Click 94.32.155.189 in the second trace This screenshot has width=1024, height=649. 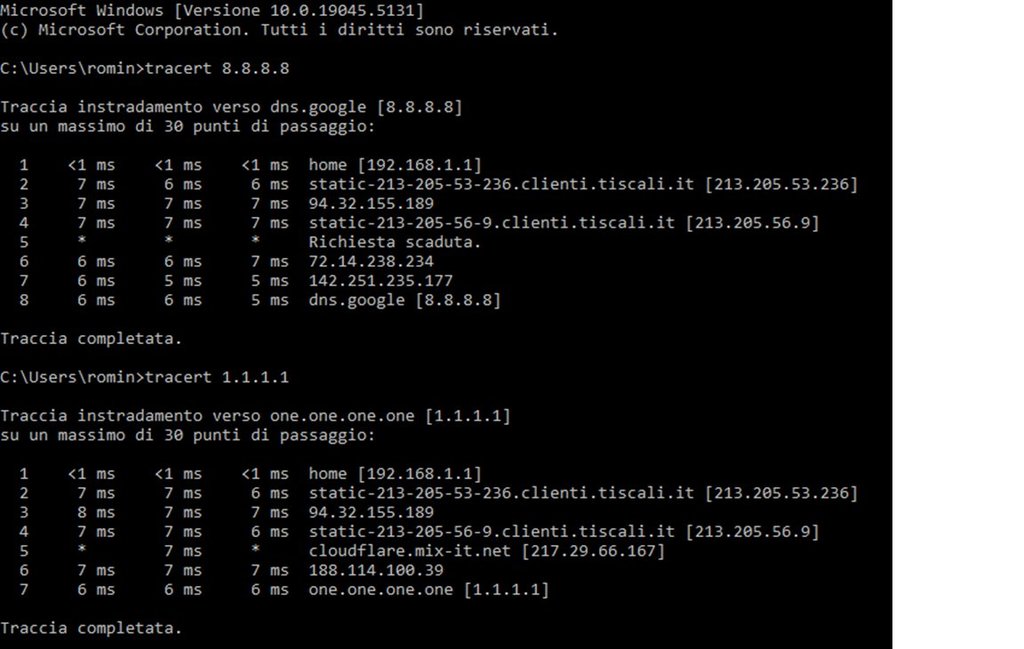click(x=371, y=513)
